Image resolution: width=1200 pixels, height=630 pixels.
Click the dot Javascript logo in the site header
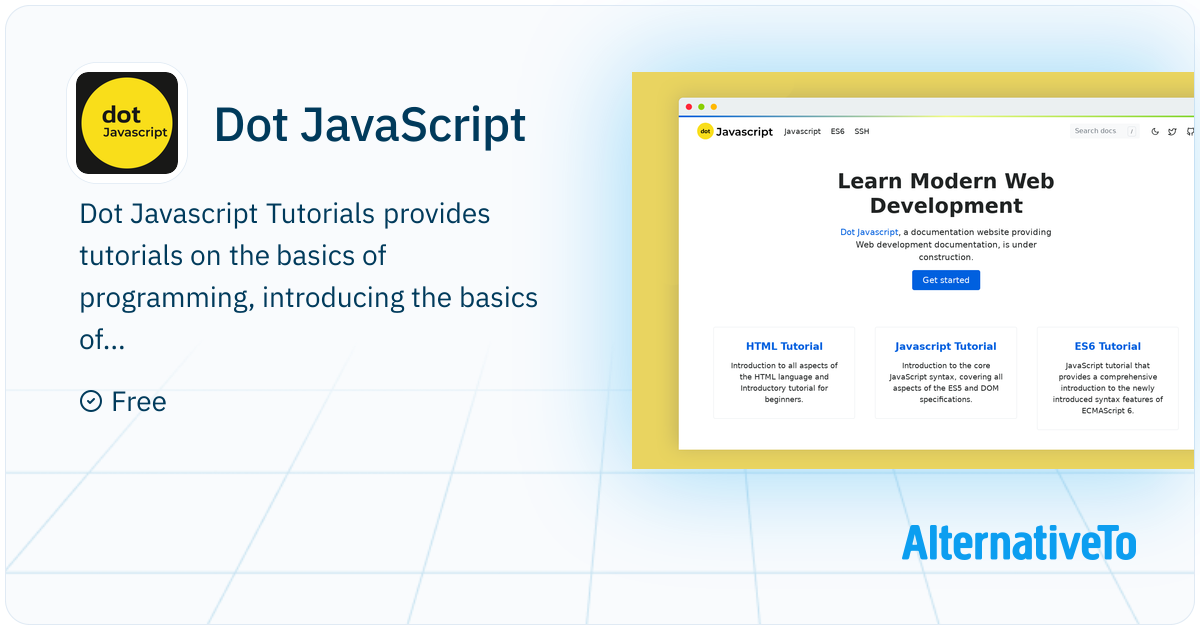pos(735,131)
